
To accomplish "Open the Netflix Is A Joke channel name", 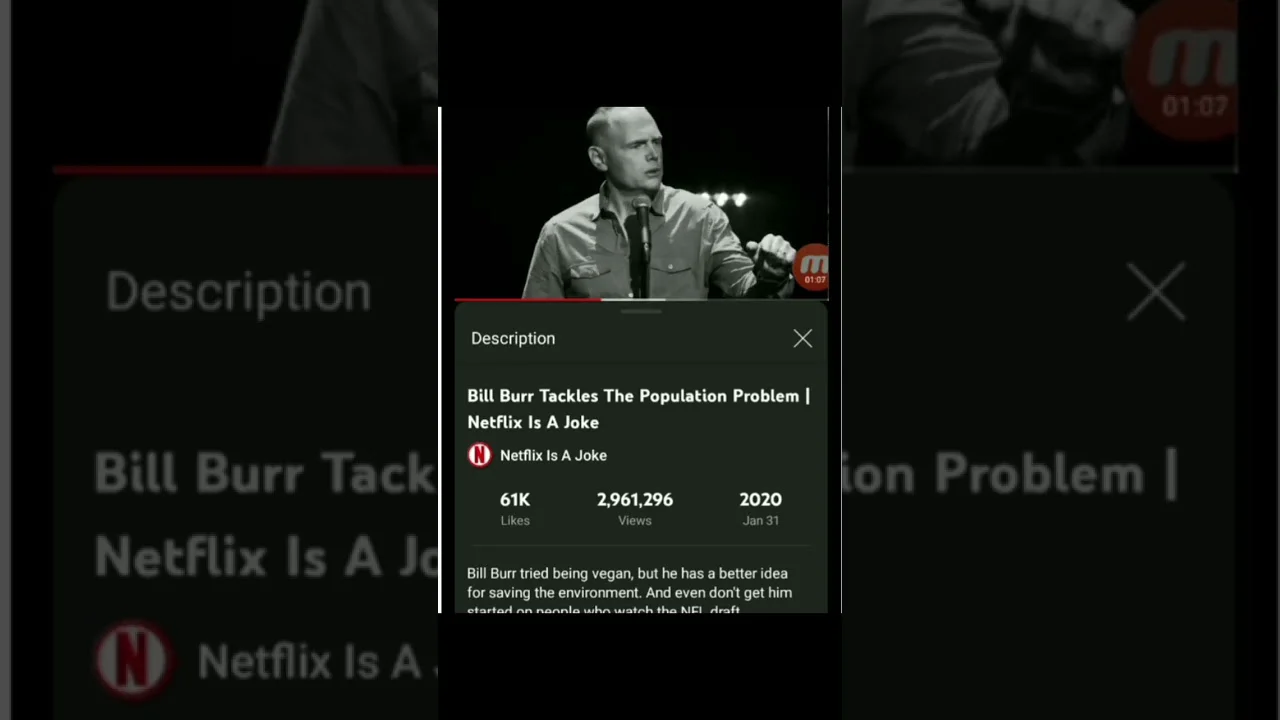I will coord(553,455).
